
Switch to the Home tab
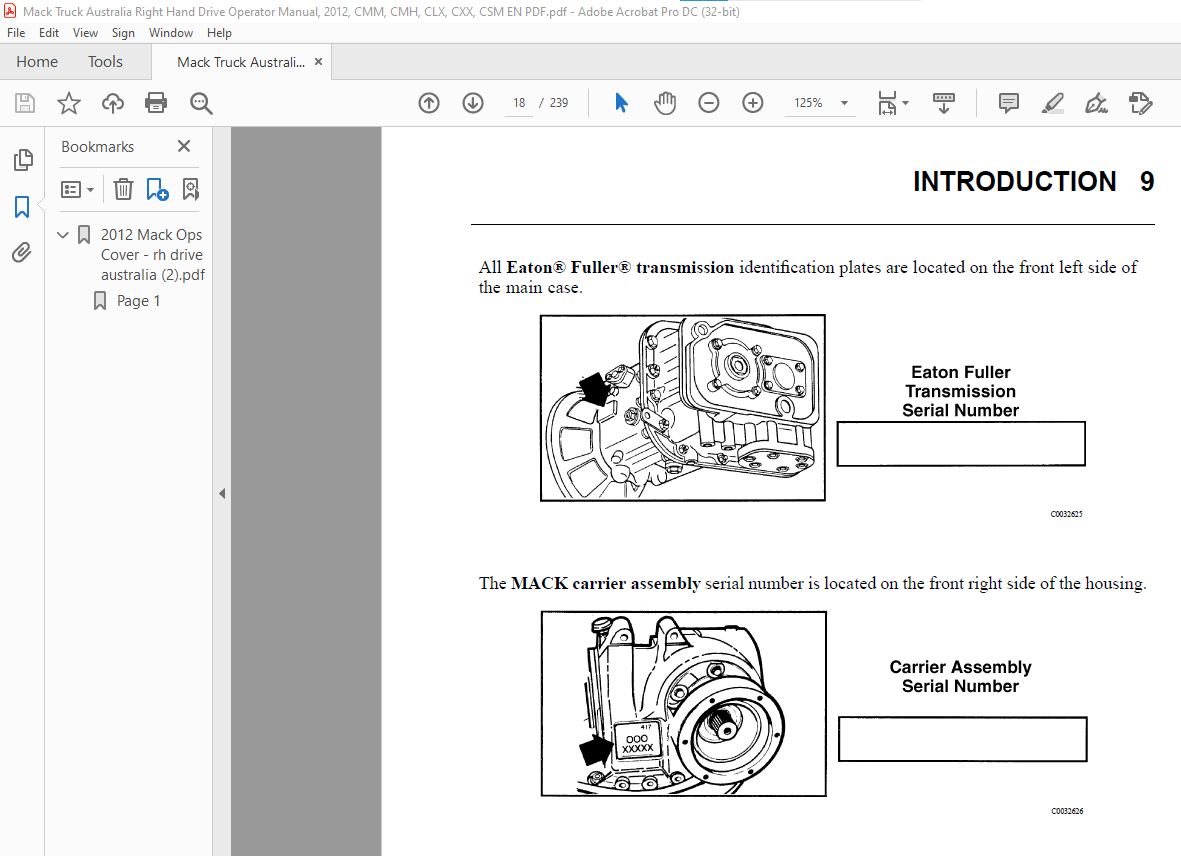(x=37, y=62)
